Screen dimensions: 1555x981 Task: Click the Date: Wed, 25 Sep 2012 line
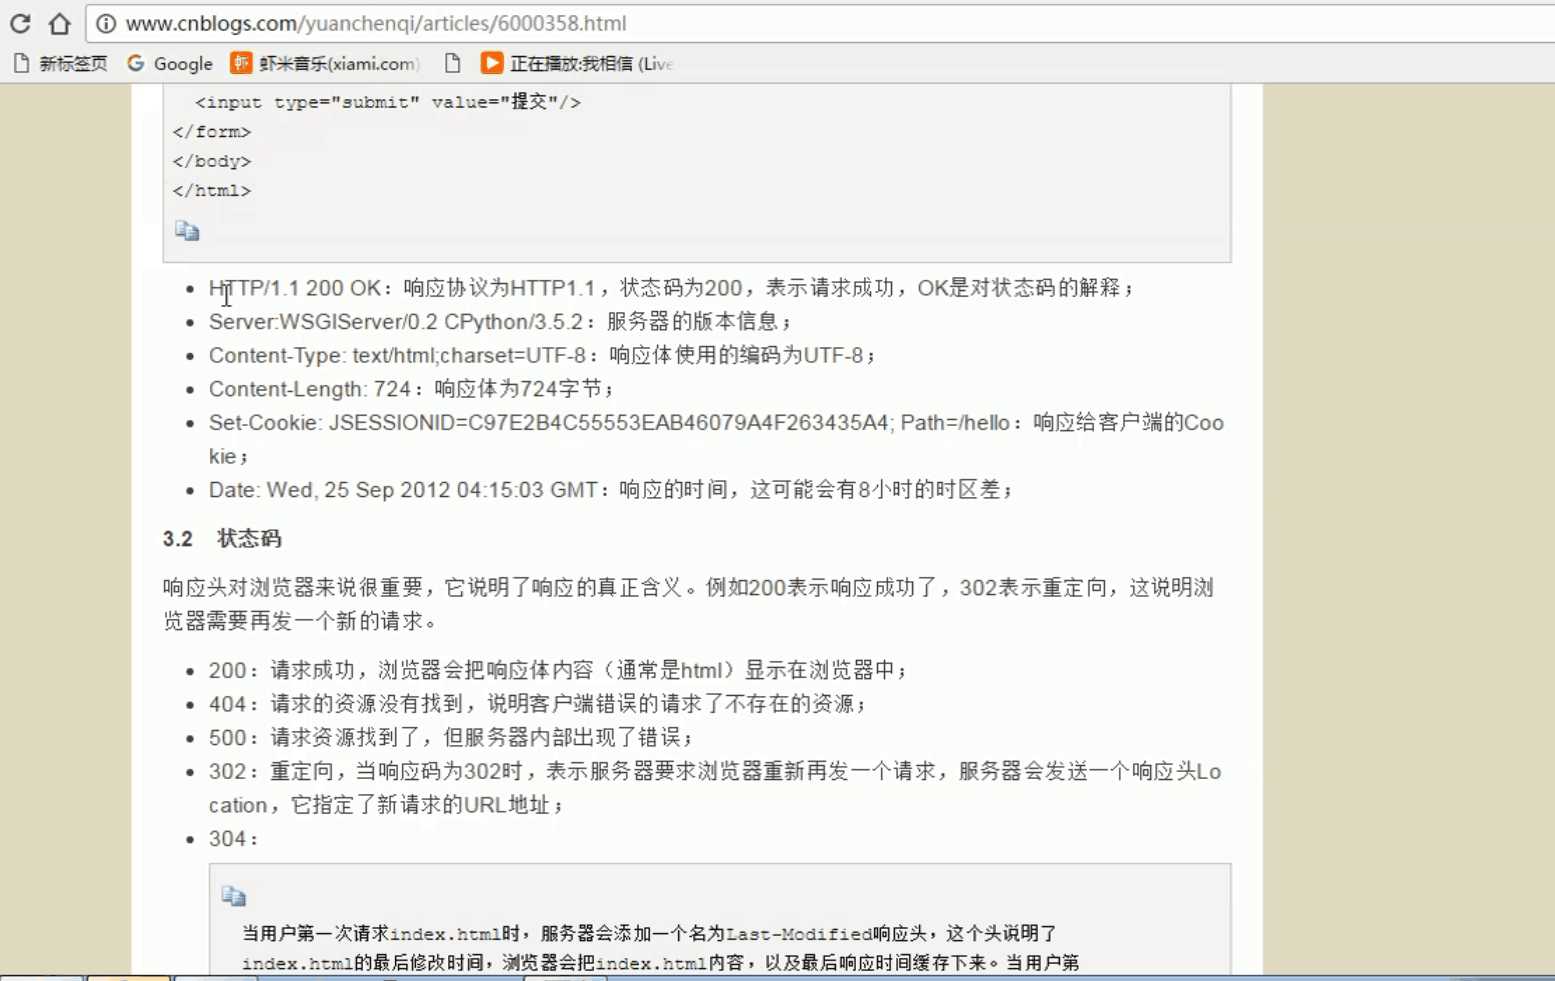pyautogui.click(x=610, y=490)
